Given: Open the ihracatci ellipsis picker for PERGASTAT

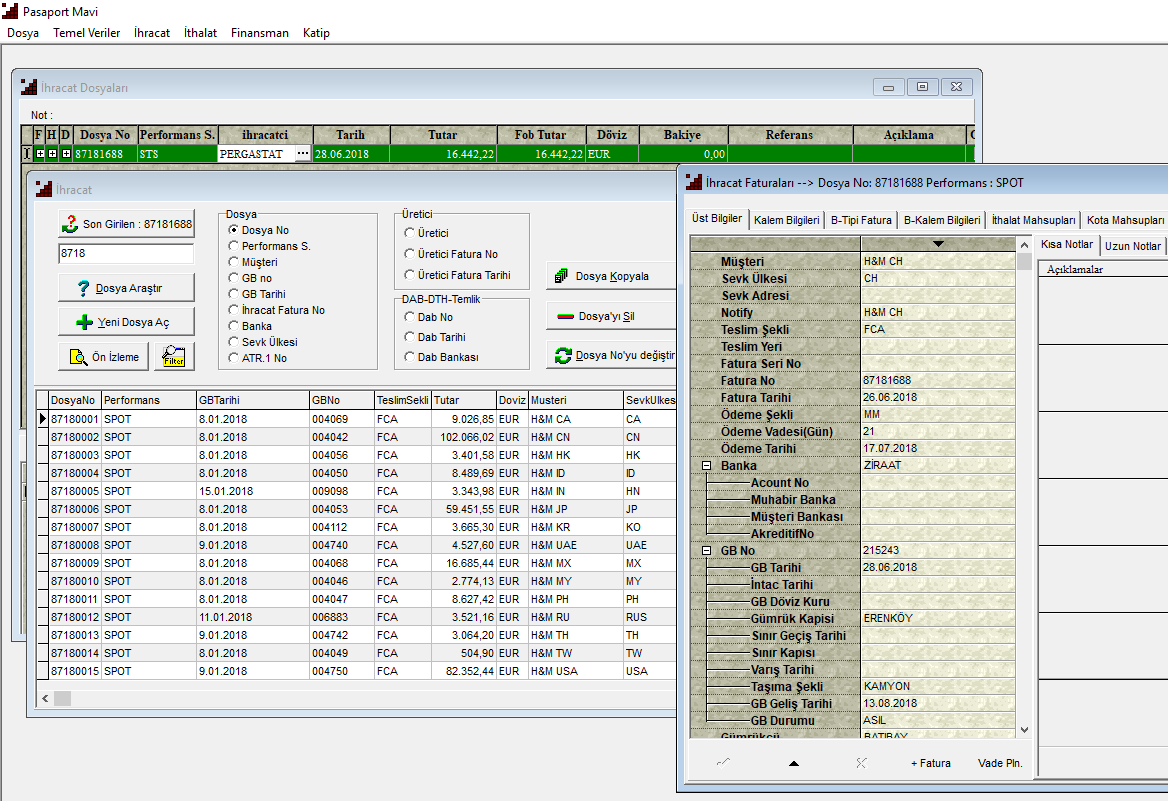Looking at the screenshot, I should (x=303, y=154).
